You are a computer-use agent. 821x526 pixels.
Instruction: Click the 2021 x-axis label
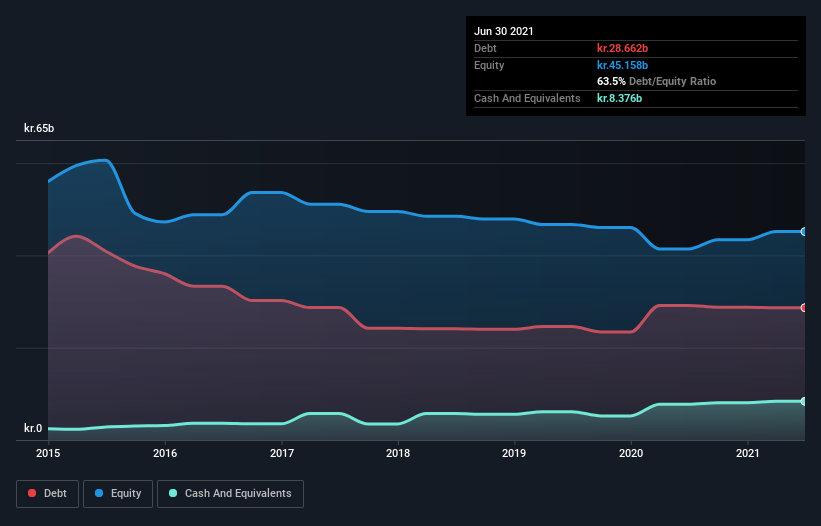[x=748, y=453]
